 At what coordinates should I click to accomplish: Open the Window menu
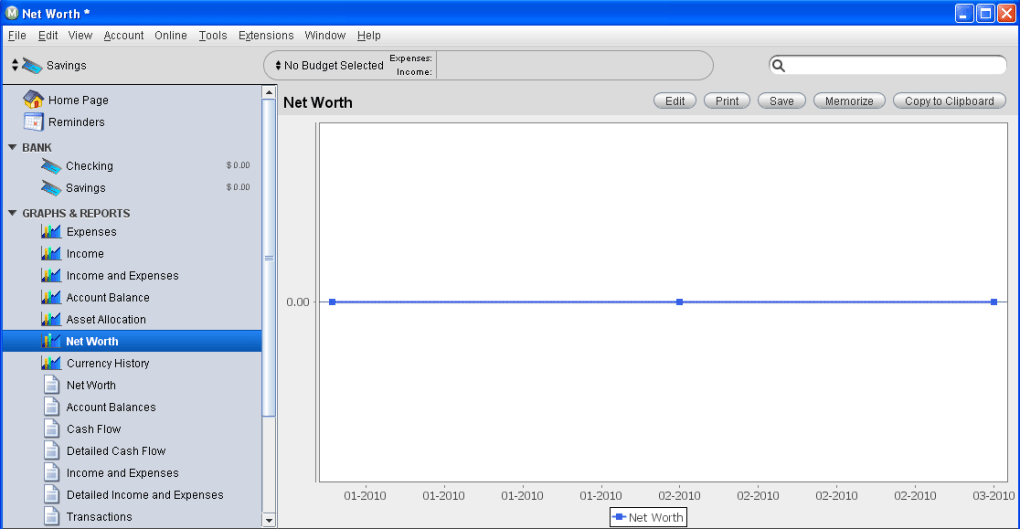[325, 35]
